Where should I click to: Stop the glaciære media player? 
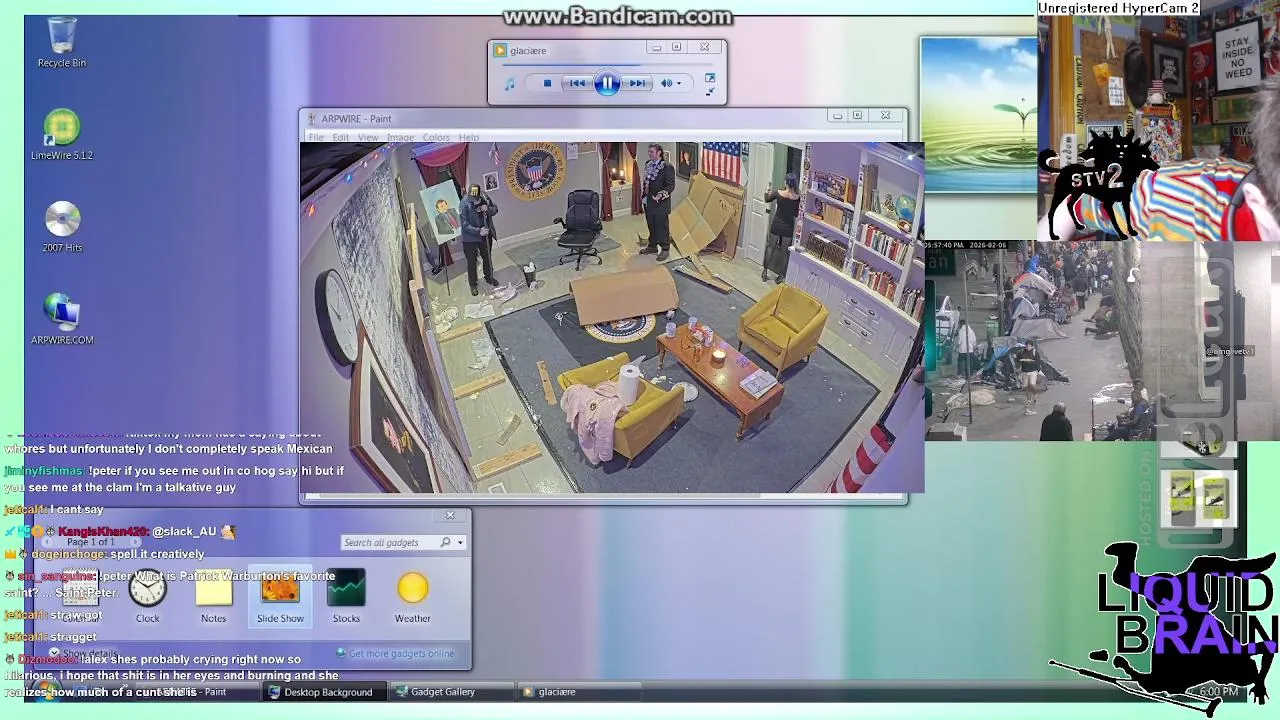tap(547, 83)
